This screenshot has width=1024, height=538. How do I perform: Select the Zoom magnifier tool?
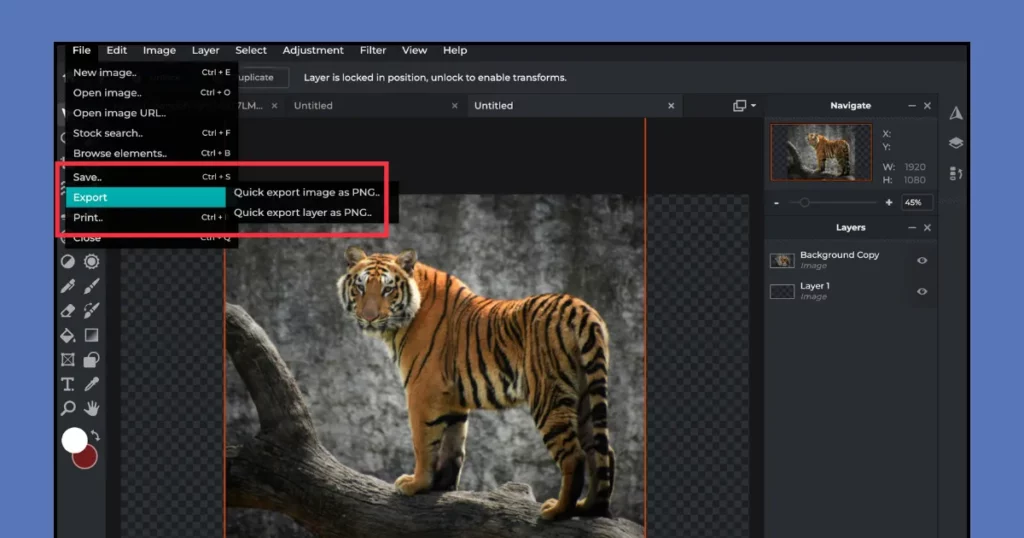click(68, 408)
